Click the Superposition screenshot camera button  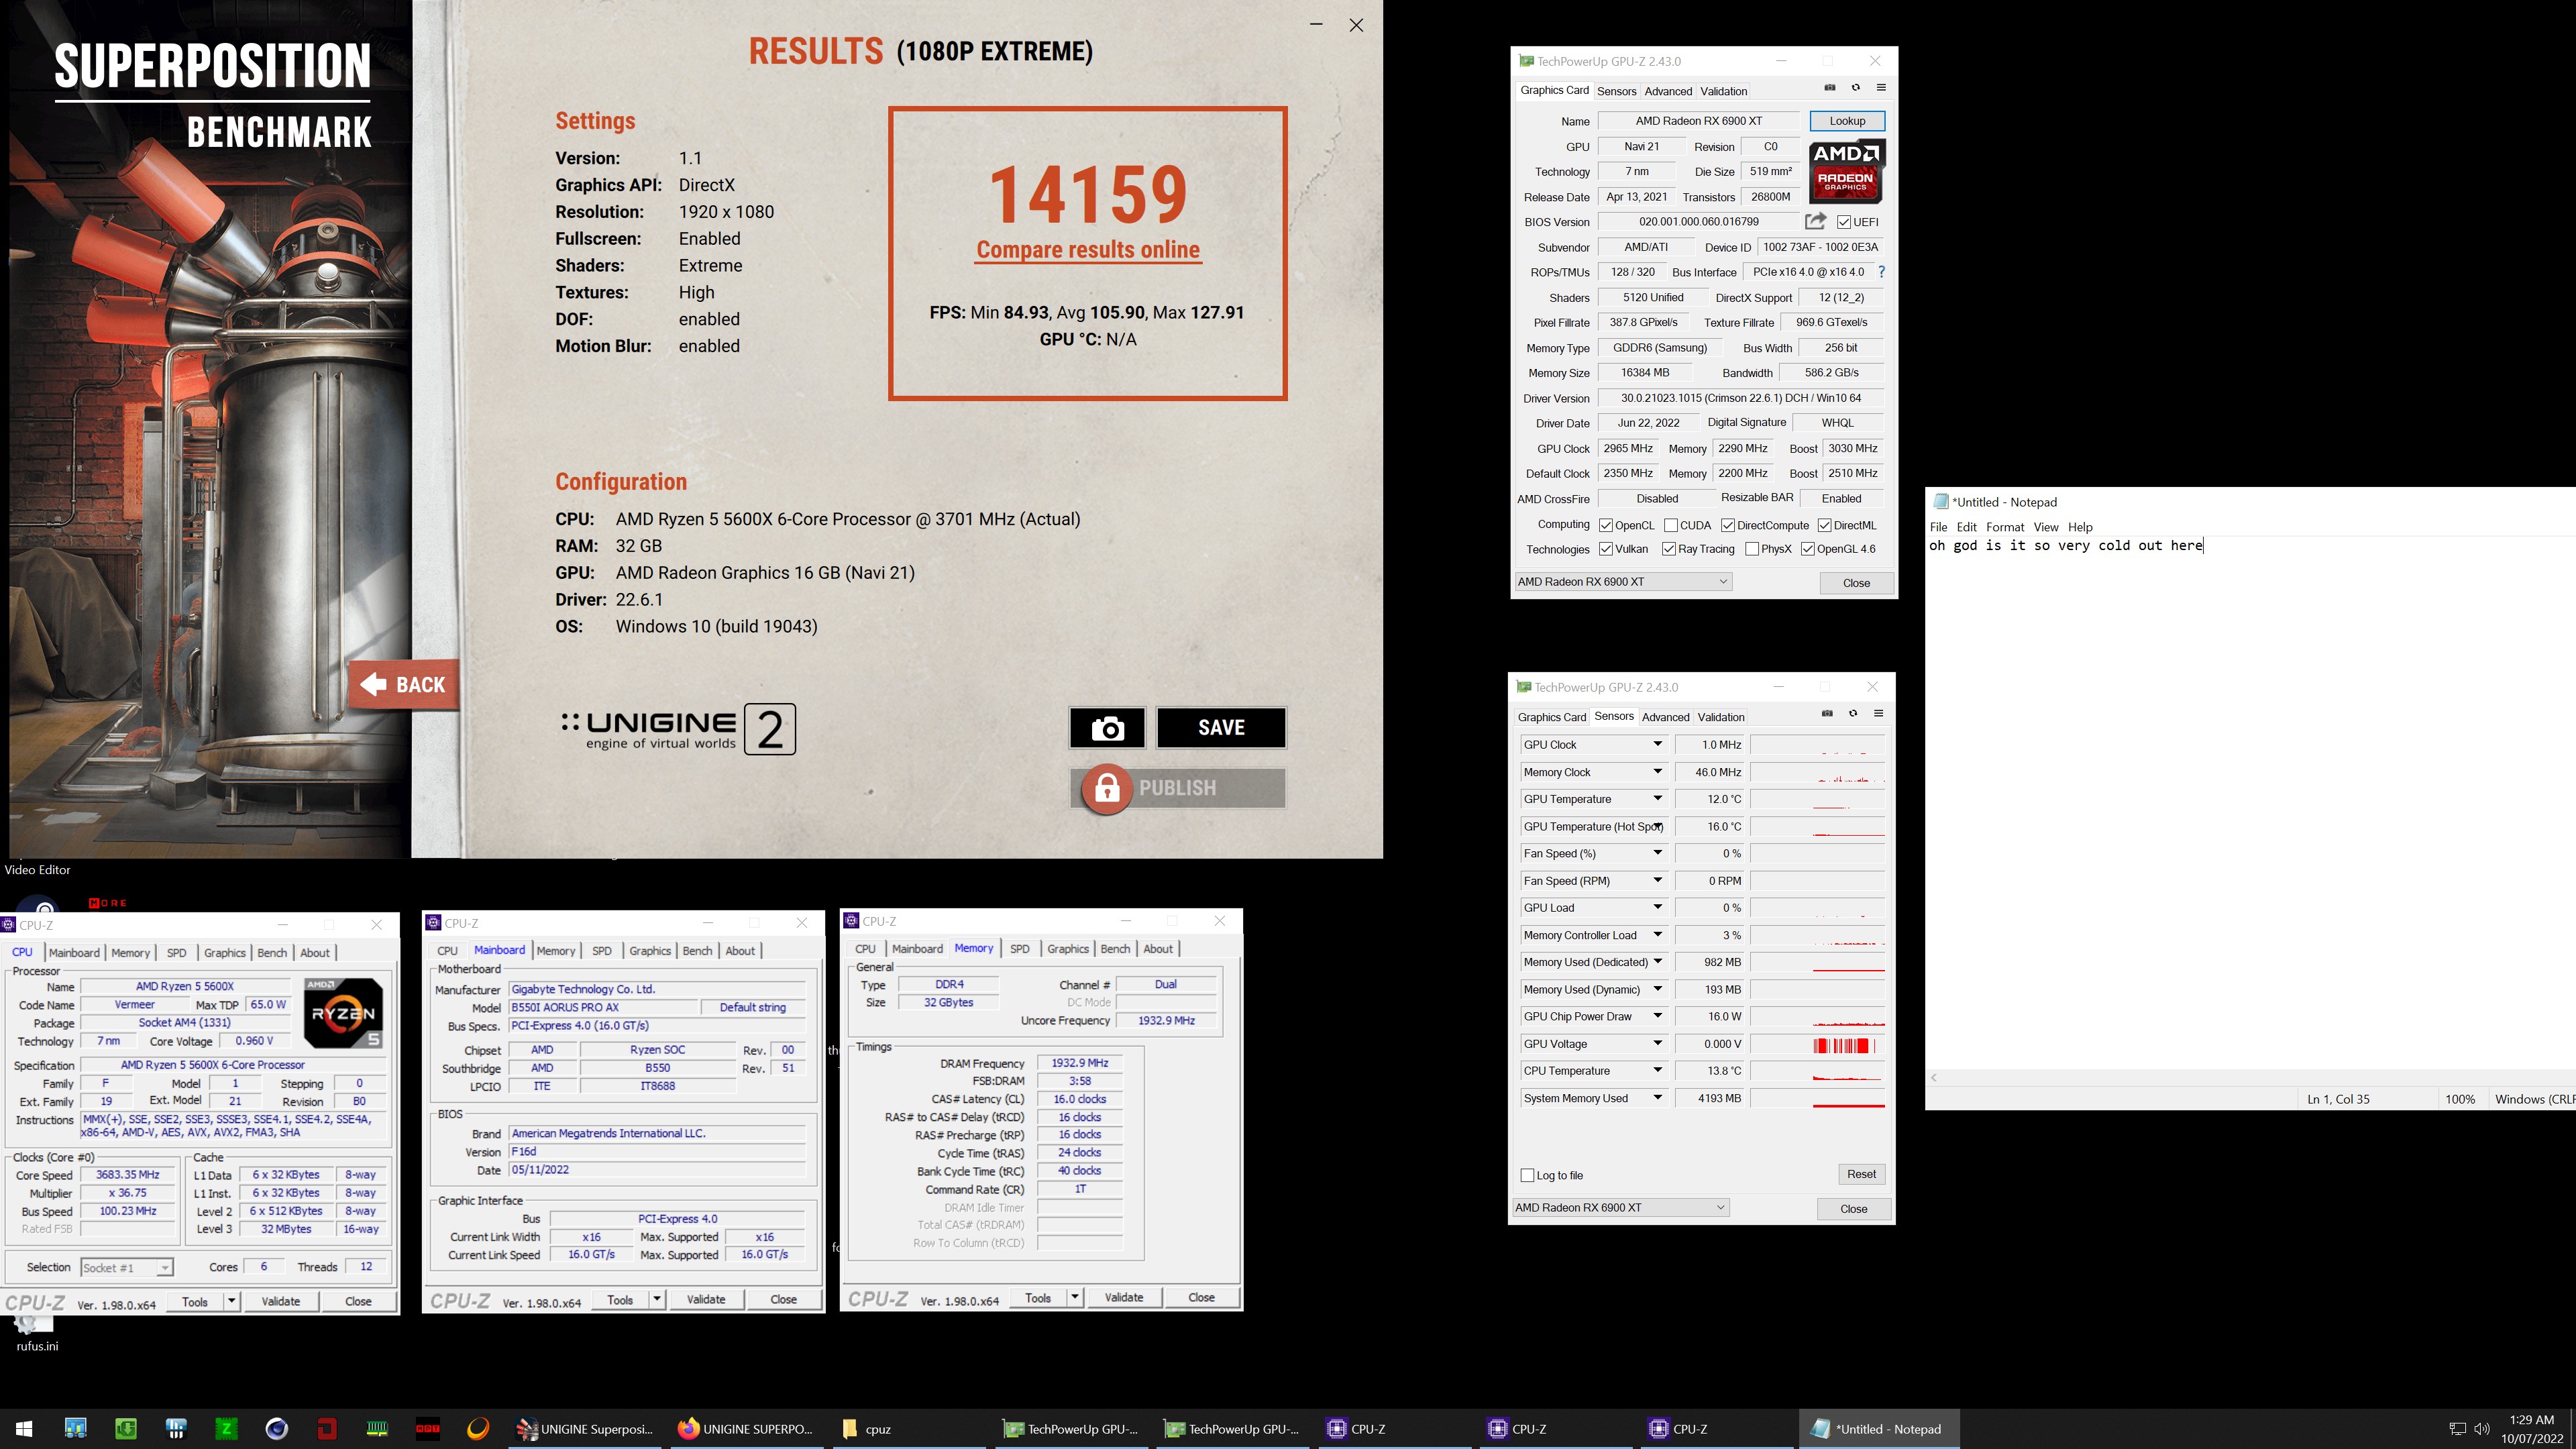click(1107, 728)
